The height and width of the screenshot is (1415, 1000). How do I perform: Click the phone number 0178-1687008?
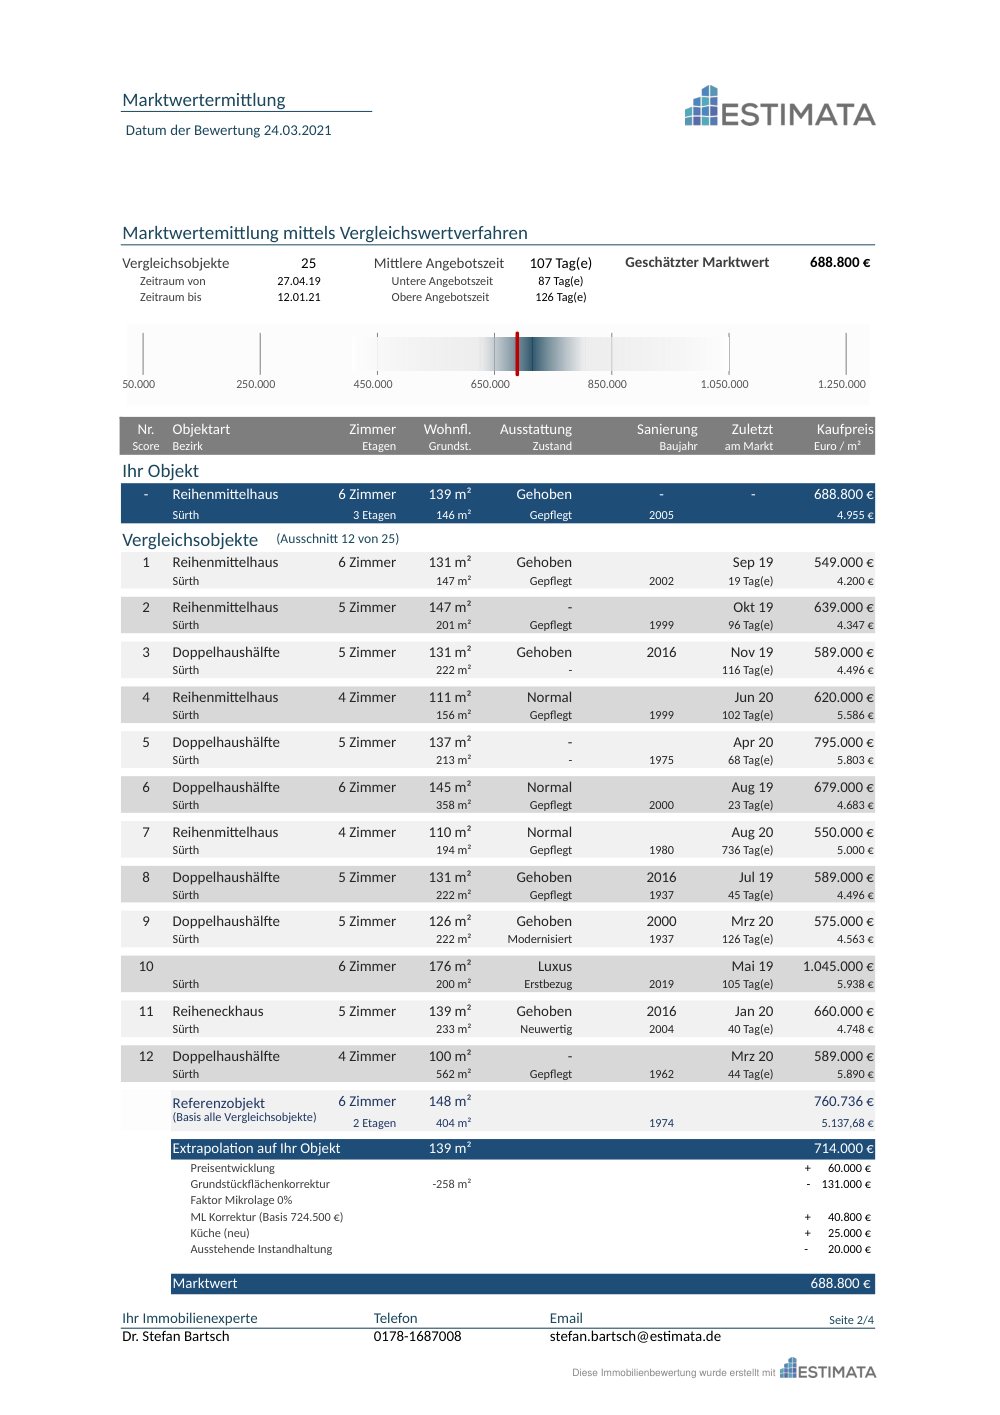point(417,1337)
